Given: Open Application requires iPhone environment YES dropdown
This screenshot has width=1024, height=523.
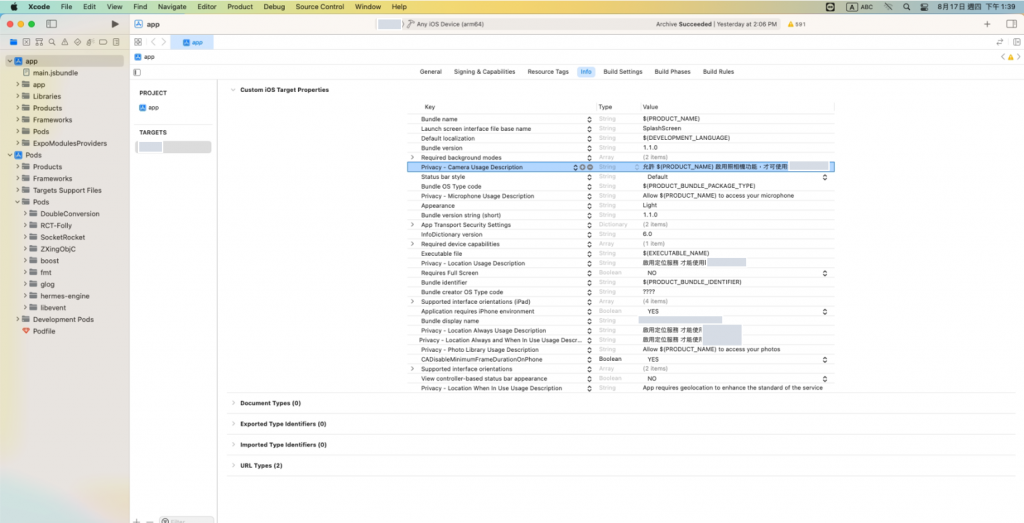Looking at the screenshot, I should (x=824, y=311).
